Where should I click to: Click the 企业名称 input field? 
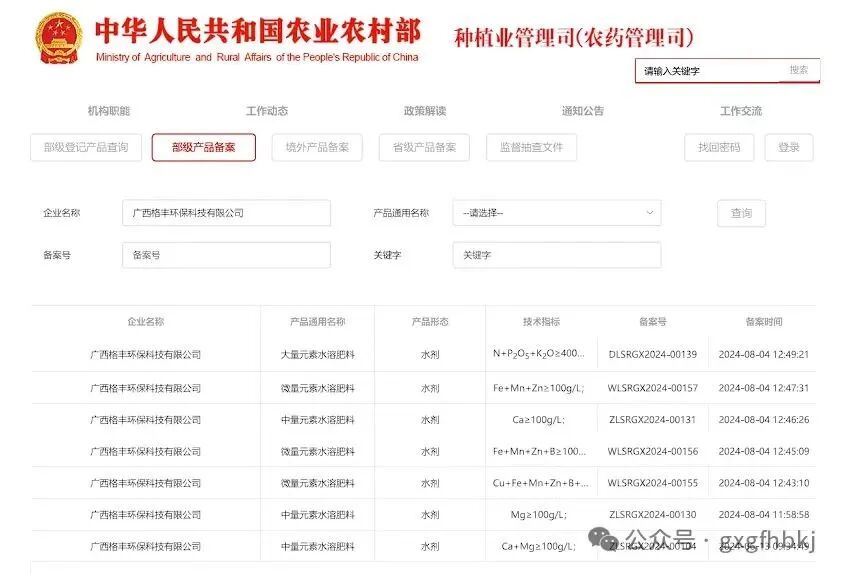pos(227,213)
